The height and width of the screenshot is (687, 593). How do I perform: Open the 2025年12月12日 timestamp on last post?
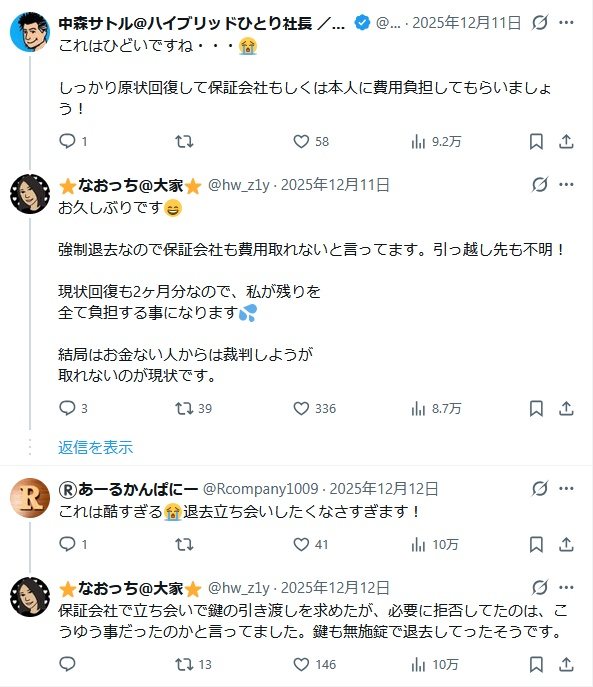[335, 588]
